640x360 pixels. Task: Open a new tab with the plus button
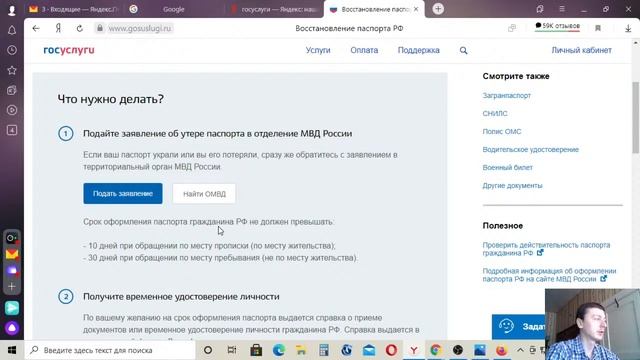click(x=438, y=9)
